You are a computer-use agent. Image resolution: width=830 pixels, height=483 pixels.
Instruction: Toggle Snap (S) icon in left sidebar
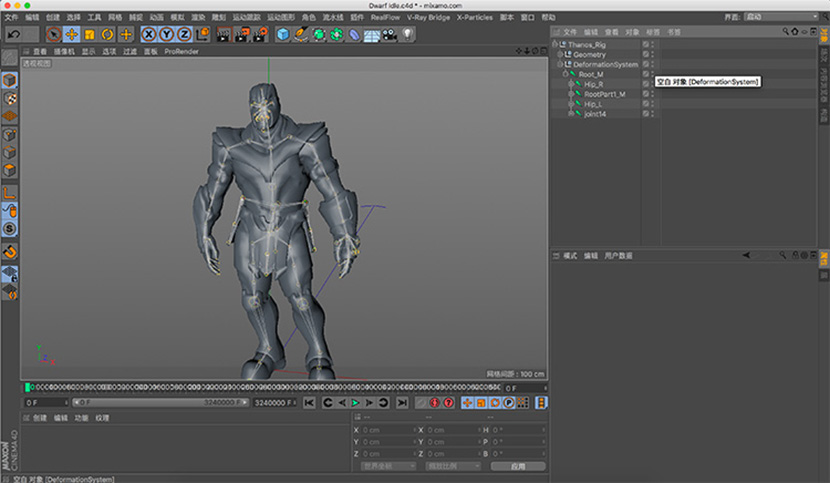[10, 229]
